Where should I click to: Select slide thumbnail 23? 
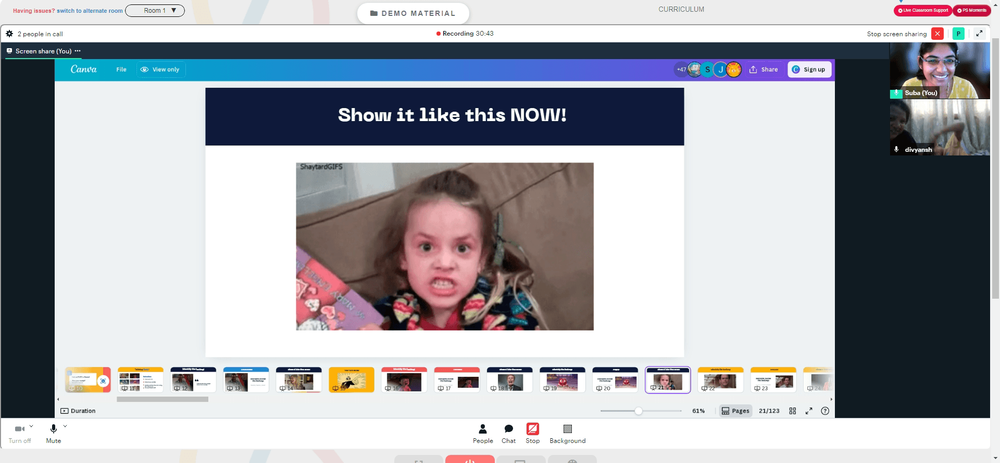(774, 379)
